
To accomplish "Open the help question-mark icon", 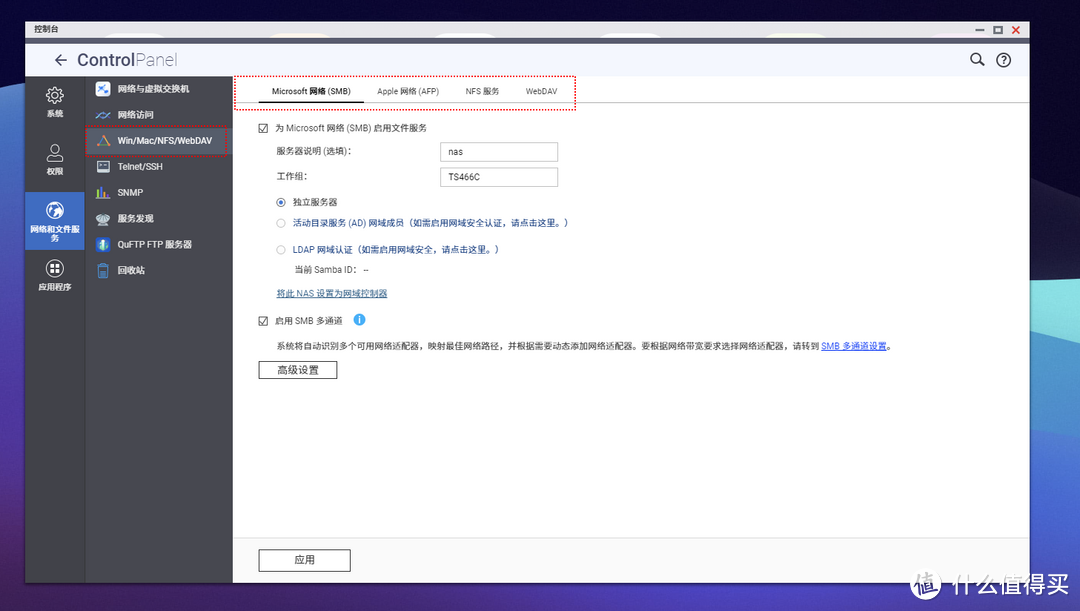I will pyautogui.click(x=1004, y=60).
